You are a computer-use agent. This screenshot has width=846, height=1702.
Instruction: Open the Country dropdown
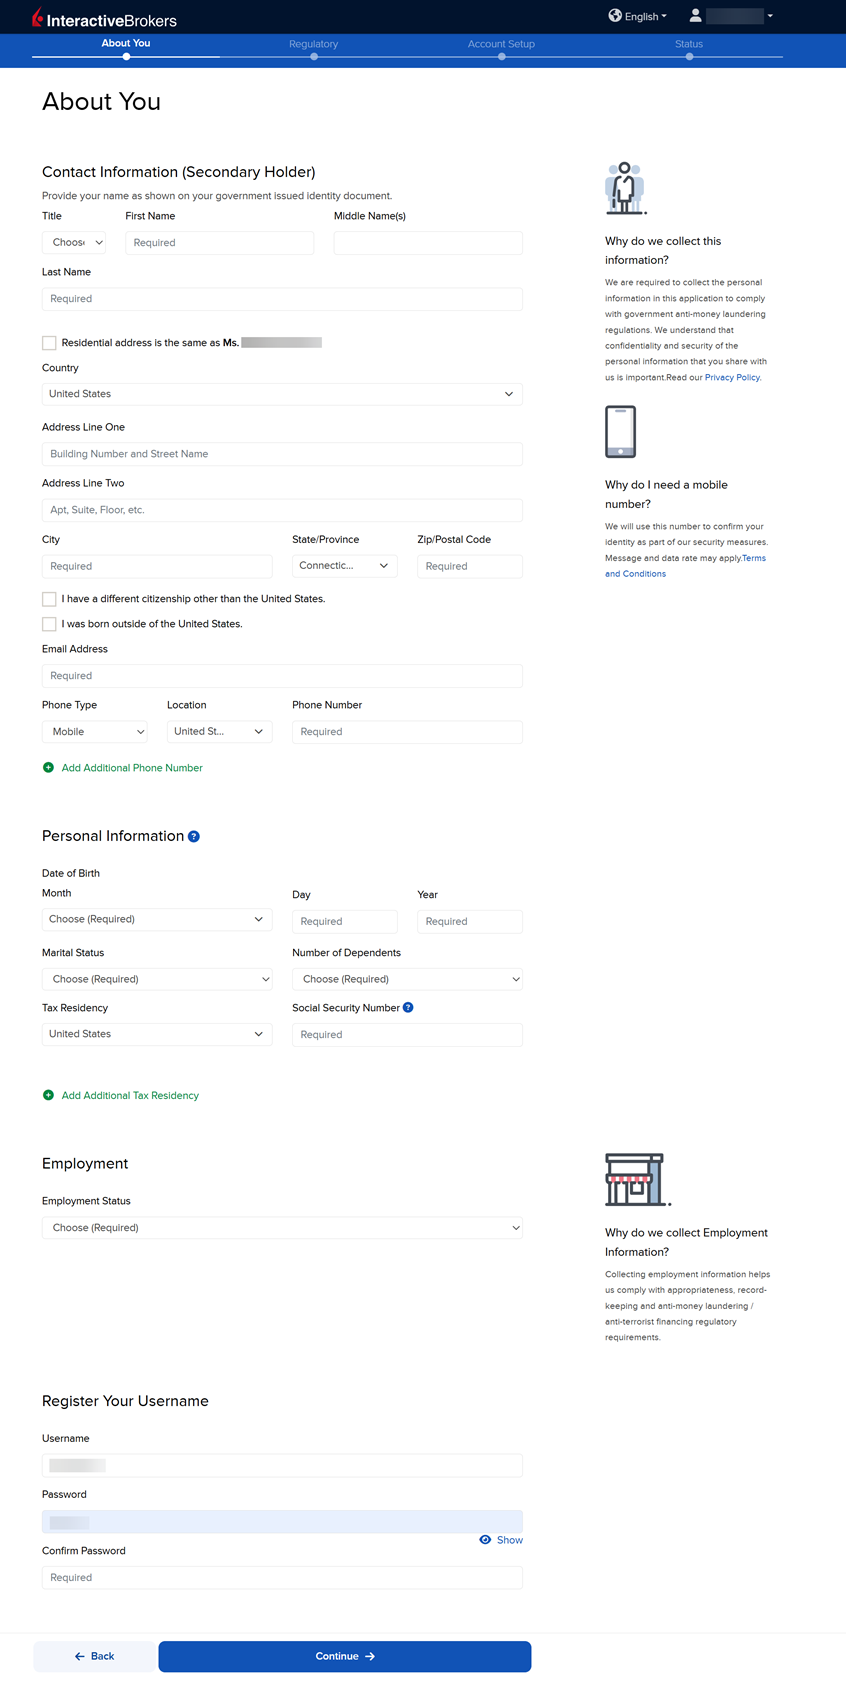pos(282,394)
